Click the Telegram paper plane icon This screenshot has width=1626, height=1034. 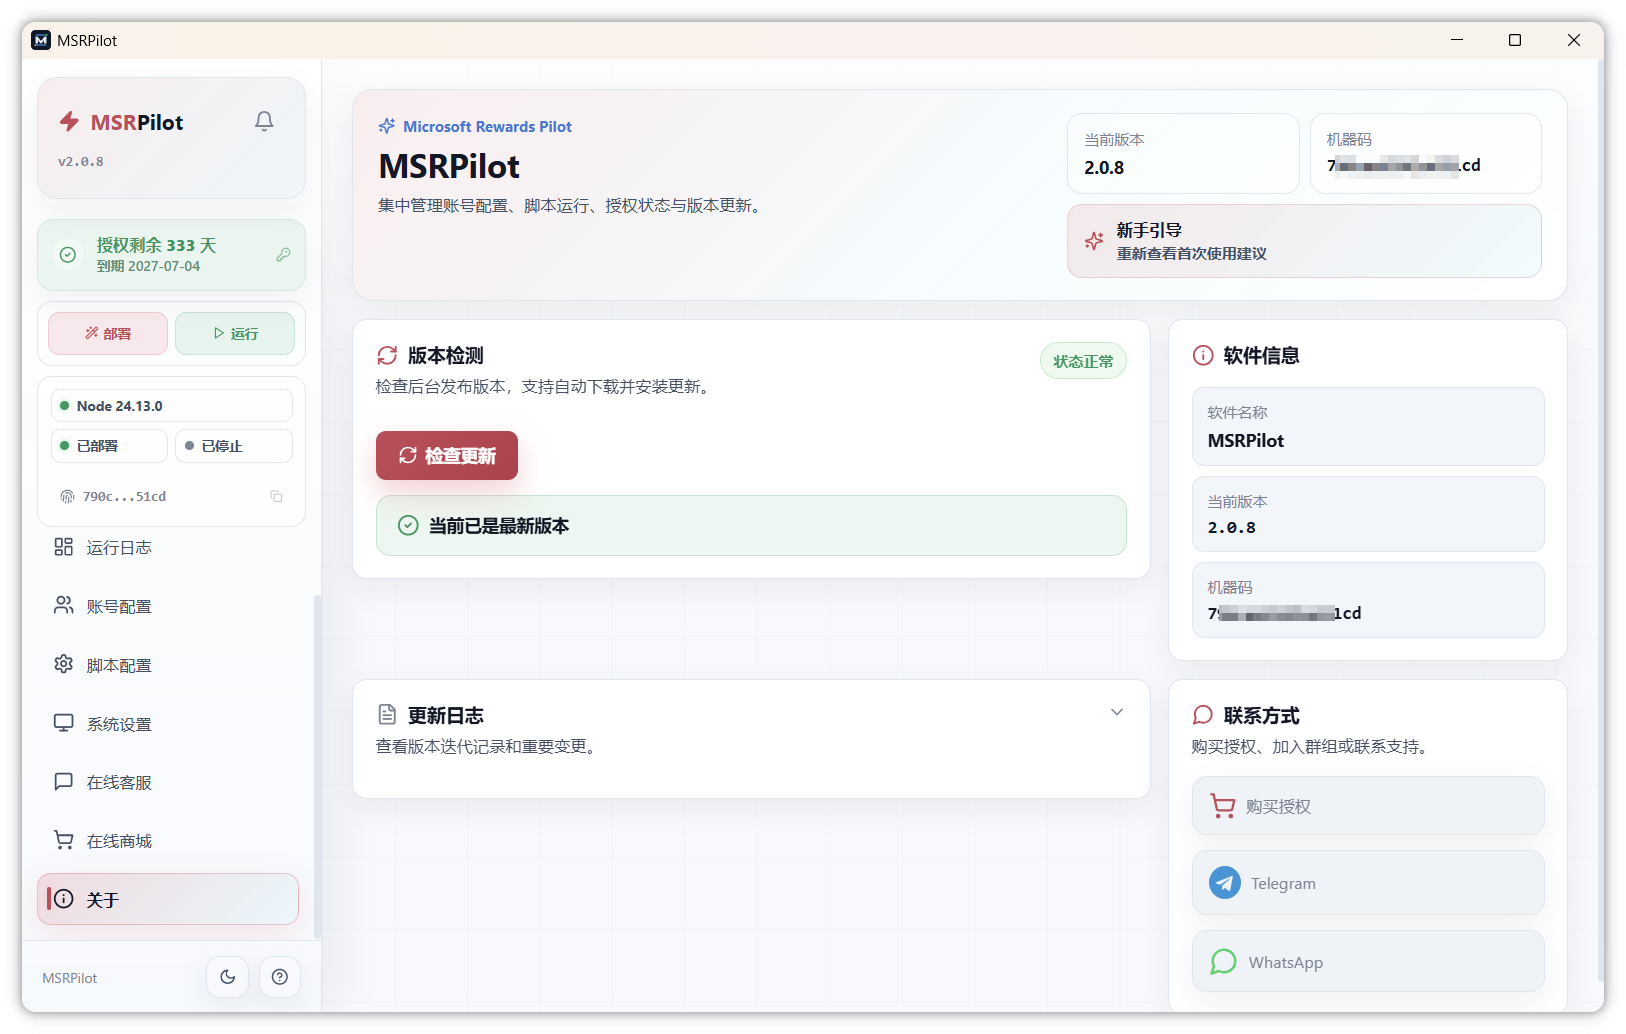1225,883
